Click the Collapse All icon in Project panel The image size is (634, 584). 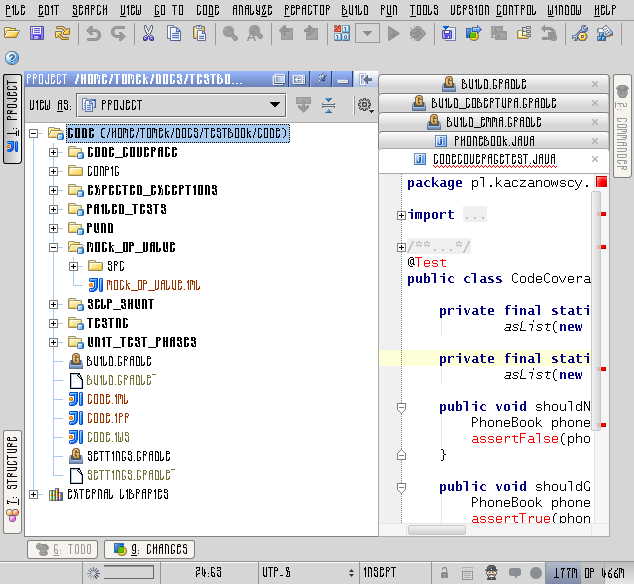pyautogui.click(x=328, y=106)
